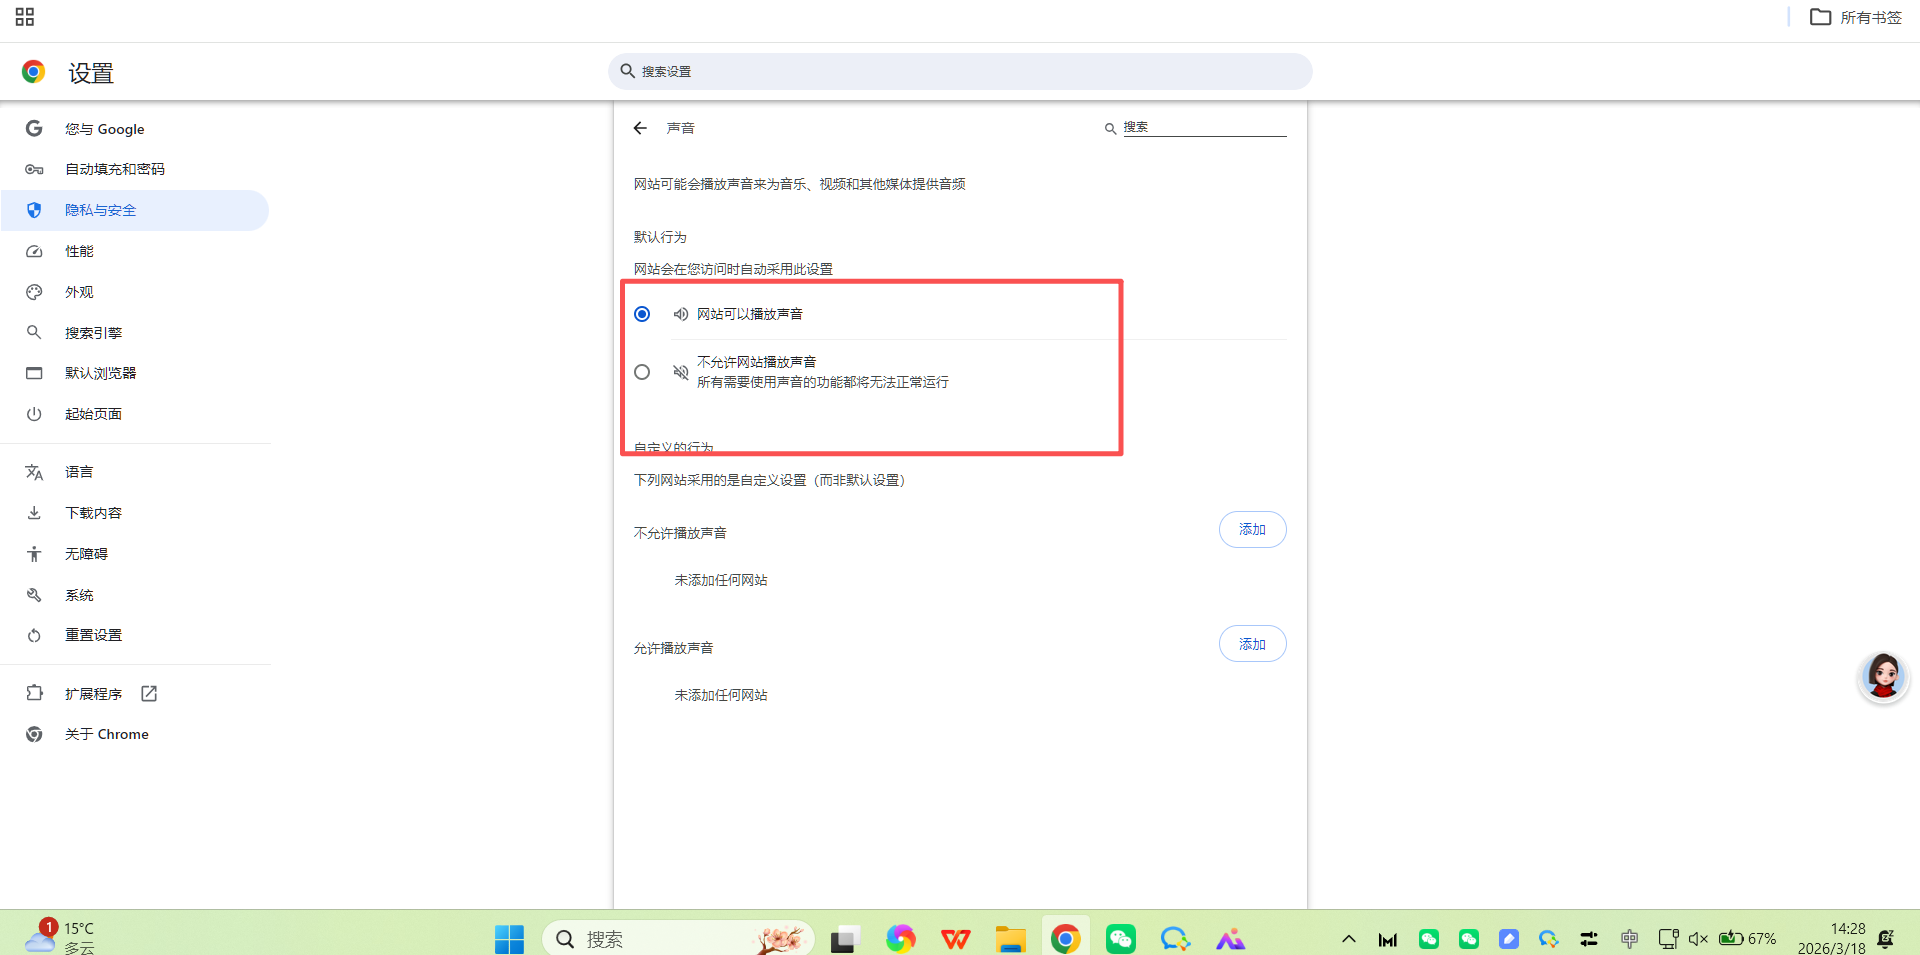Focus the 搜索 field in sound page
The width and height of the screenshot is (1920, 955).
[x=1204, y=128]
